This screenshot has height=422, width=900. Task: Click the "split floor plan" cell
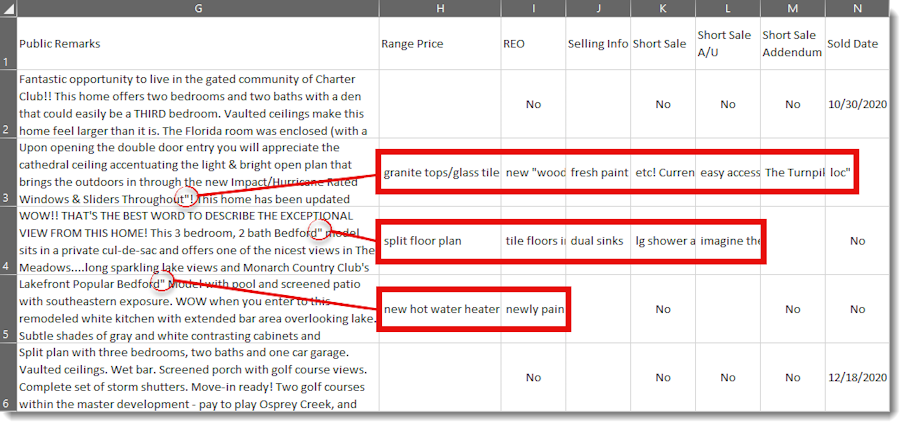click(440, 241)
